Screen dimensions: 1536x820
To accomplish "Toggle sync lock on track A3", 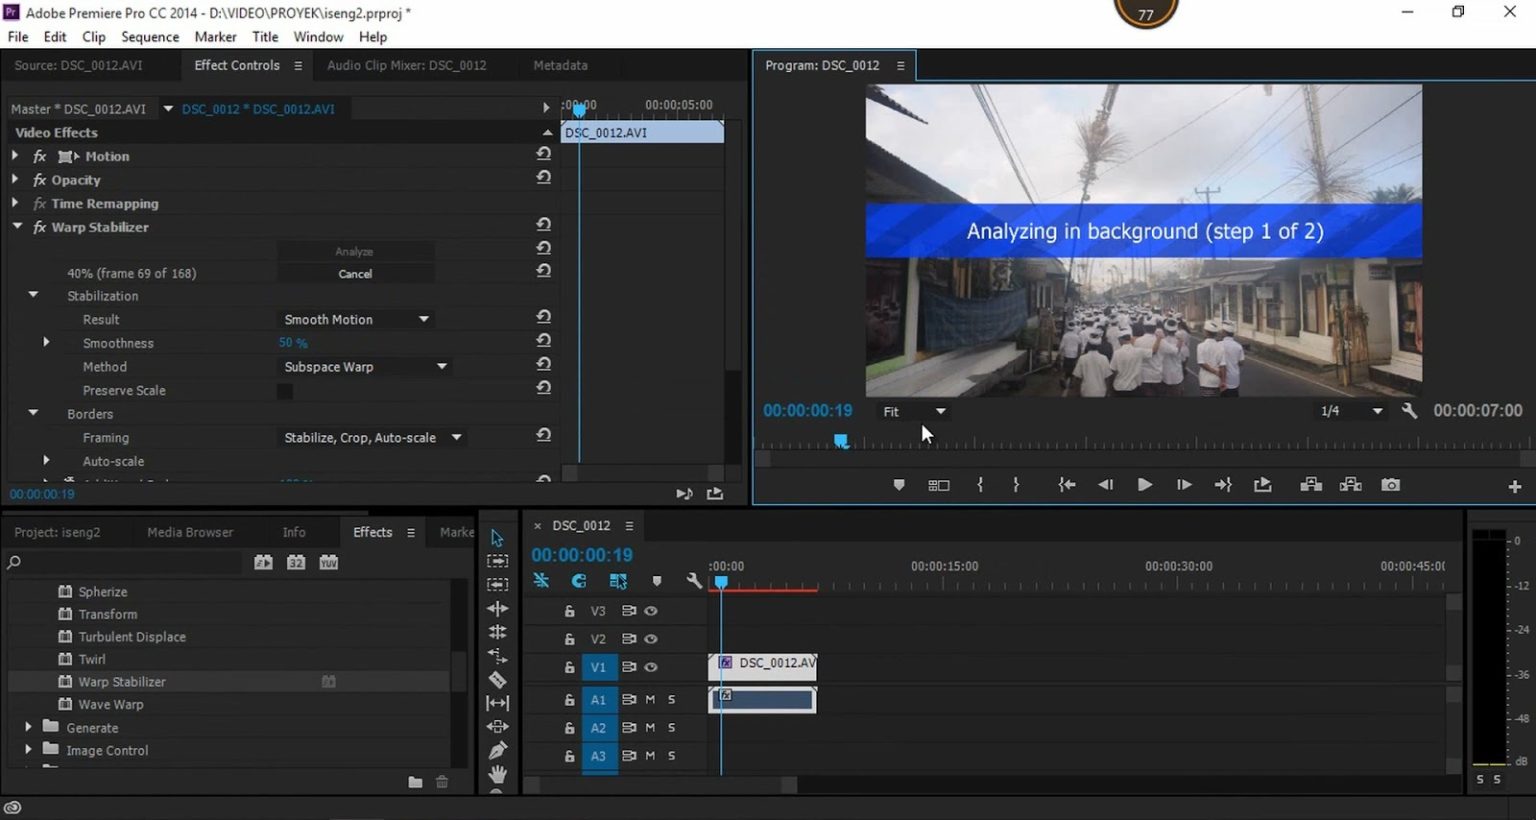I will (x=629, y=756).
